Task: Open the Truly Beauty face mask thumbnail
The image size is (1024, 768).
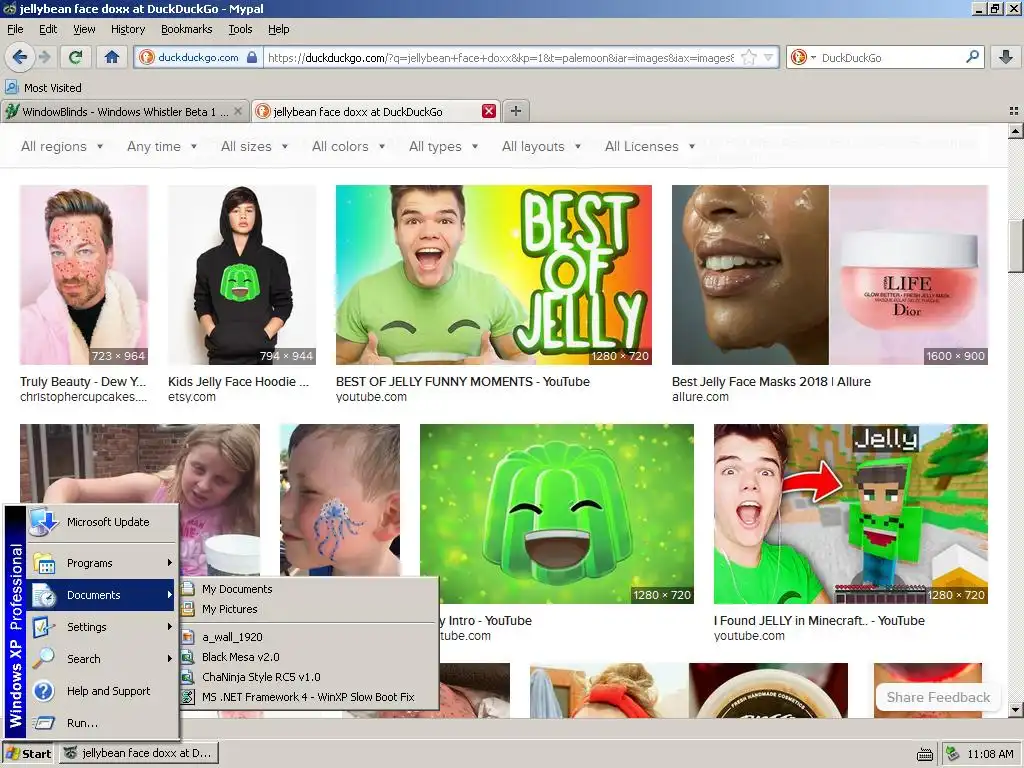Action: (x=84, y=275)
